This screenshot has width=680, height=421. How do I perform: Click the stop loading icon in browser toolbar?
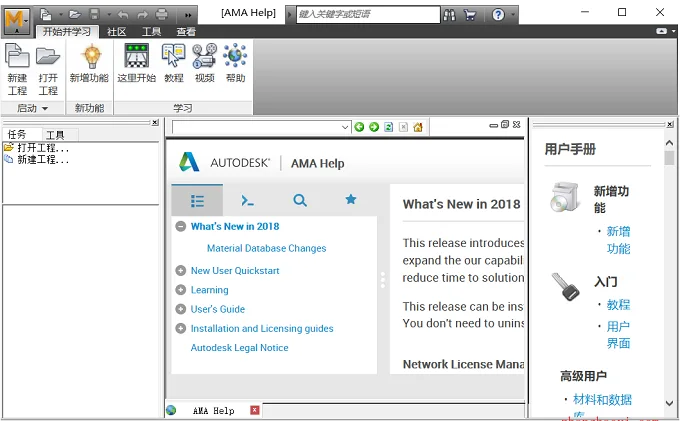point(403,127)
